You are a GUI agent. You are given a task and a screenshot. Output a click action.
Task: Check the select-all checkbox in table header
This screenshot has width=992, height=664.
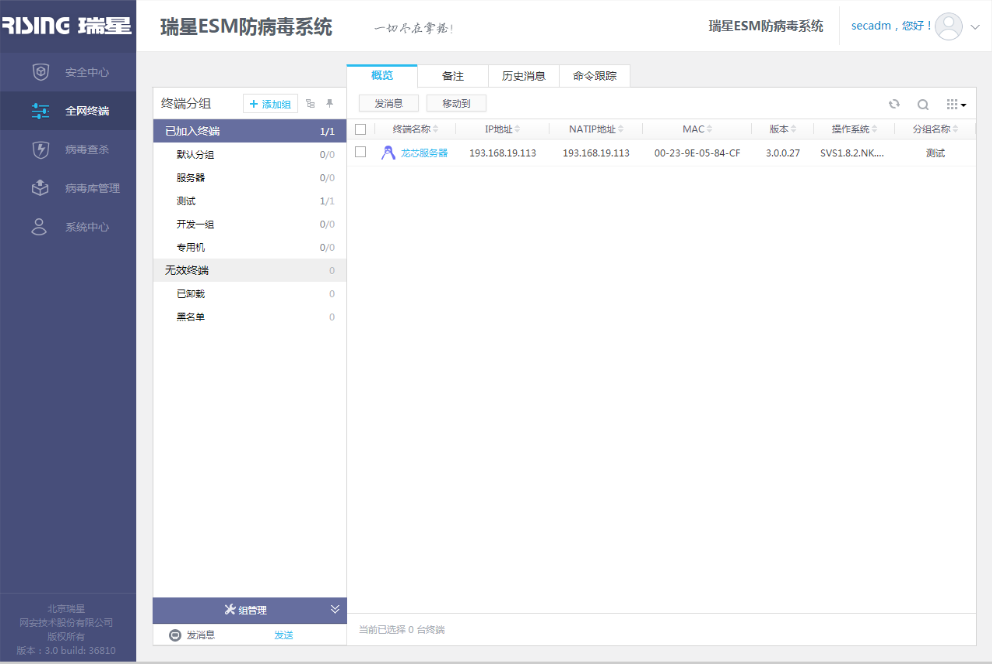pyautogui.click(x=361, y=129)
